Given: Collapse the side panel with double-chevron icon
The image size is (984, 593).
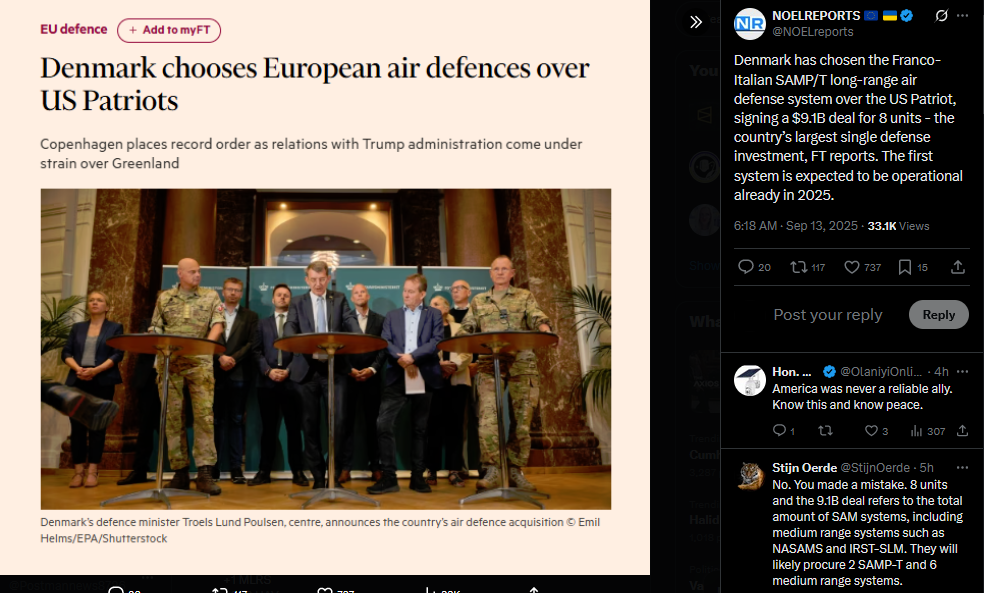Looking at the screenshot, I should point(696,23).
